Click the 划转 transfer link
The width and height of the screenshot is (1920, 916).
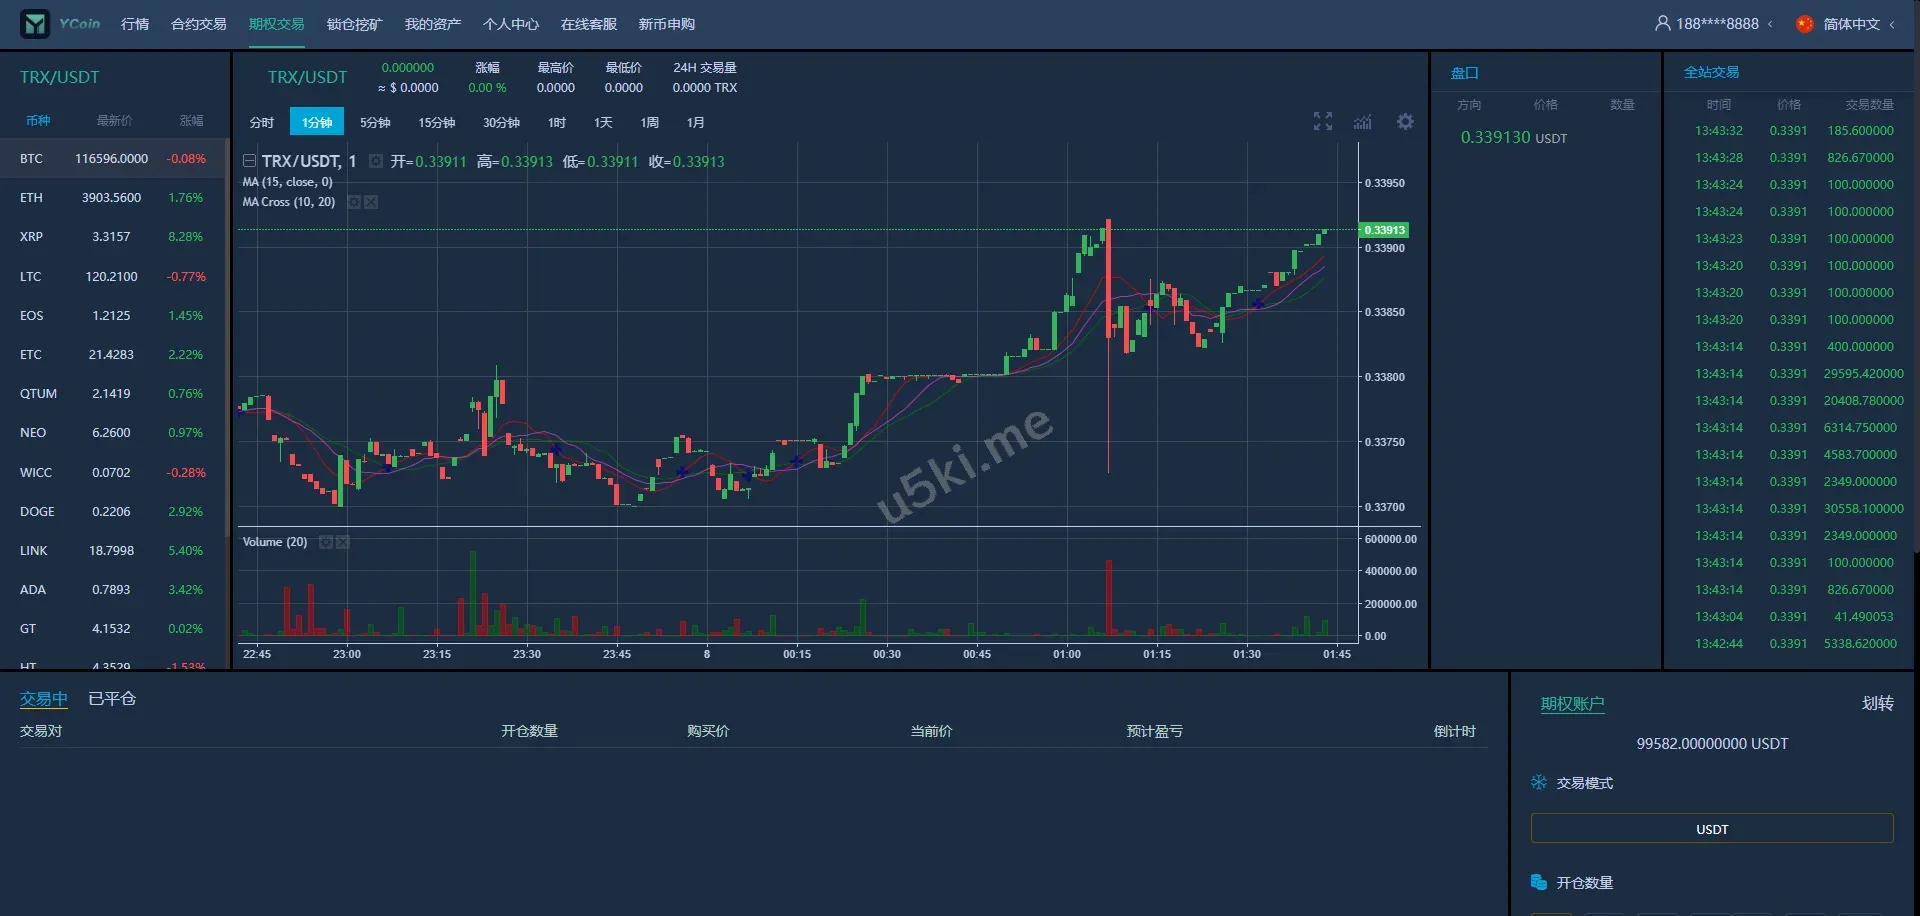click(x=1877, y=703)
